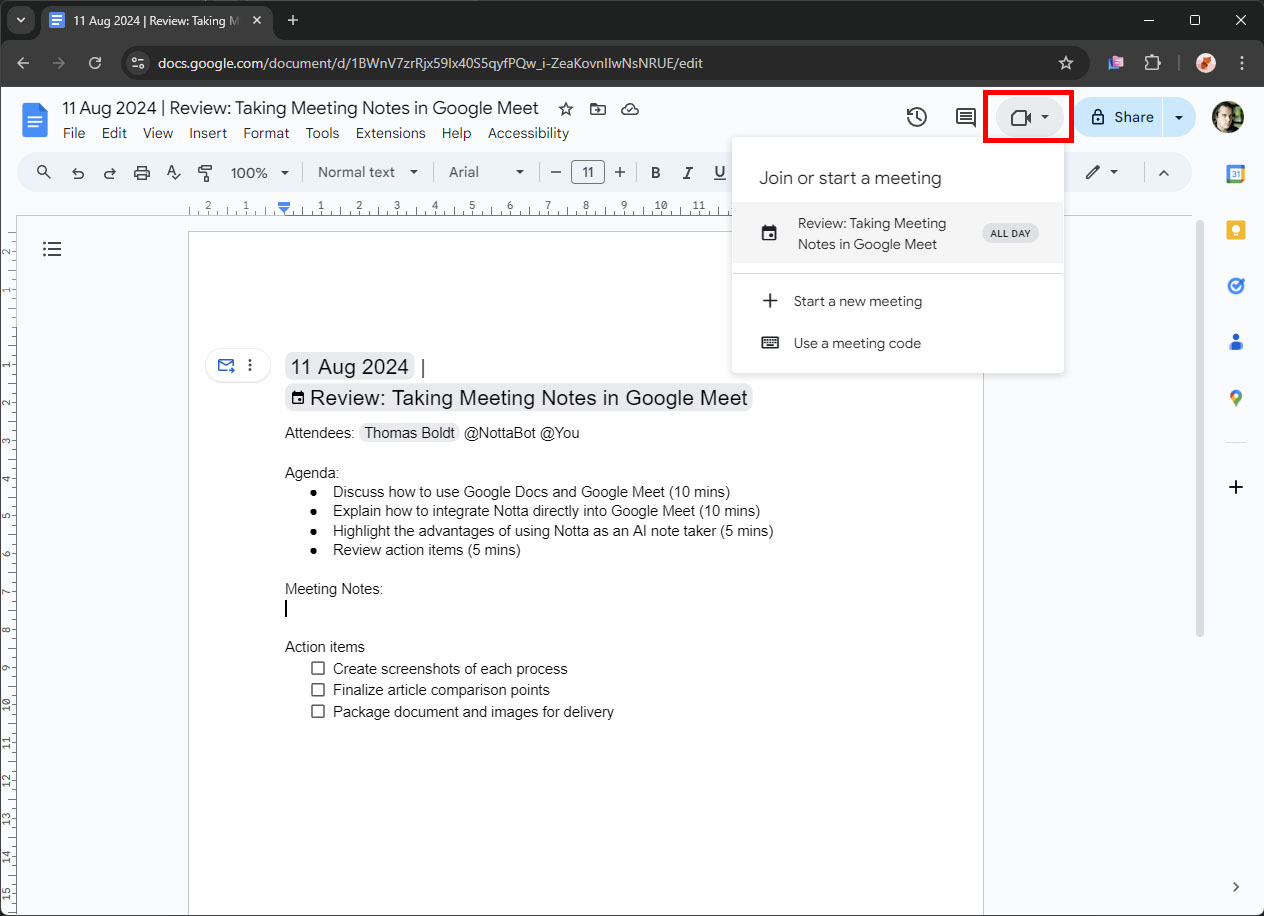
Task: Open the Google account avatar
Action: click(x=1228, y=117)
